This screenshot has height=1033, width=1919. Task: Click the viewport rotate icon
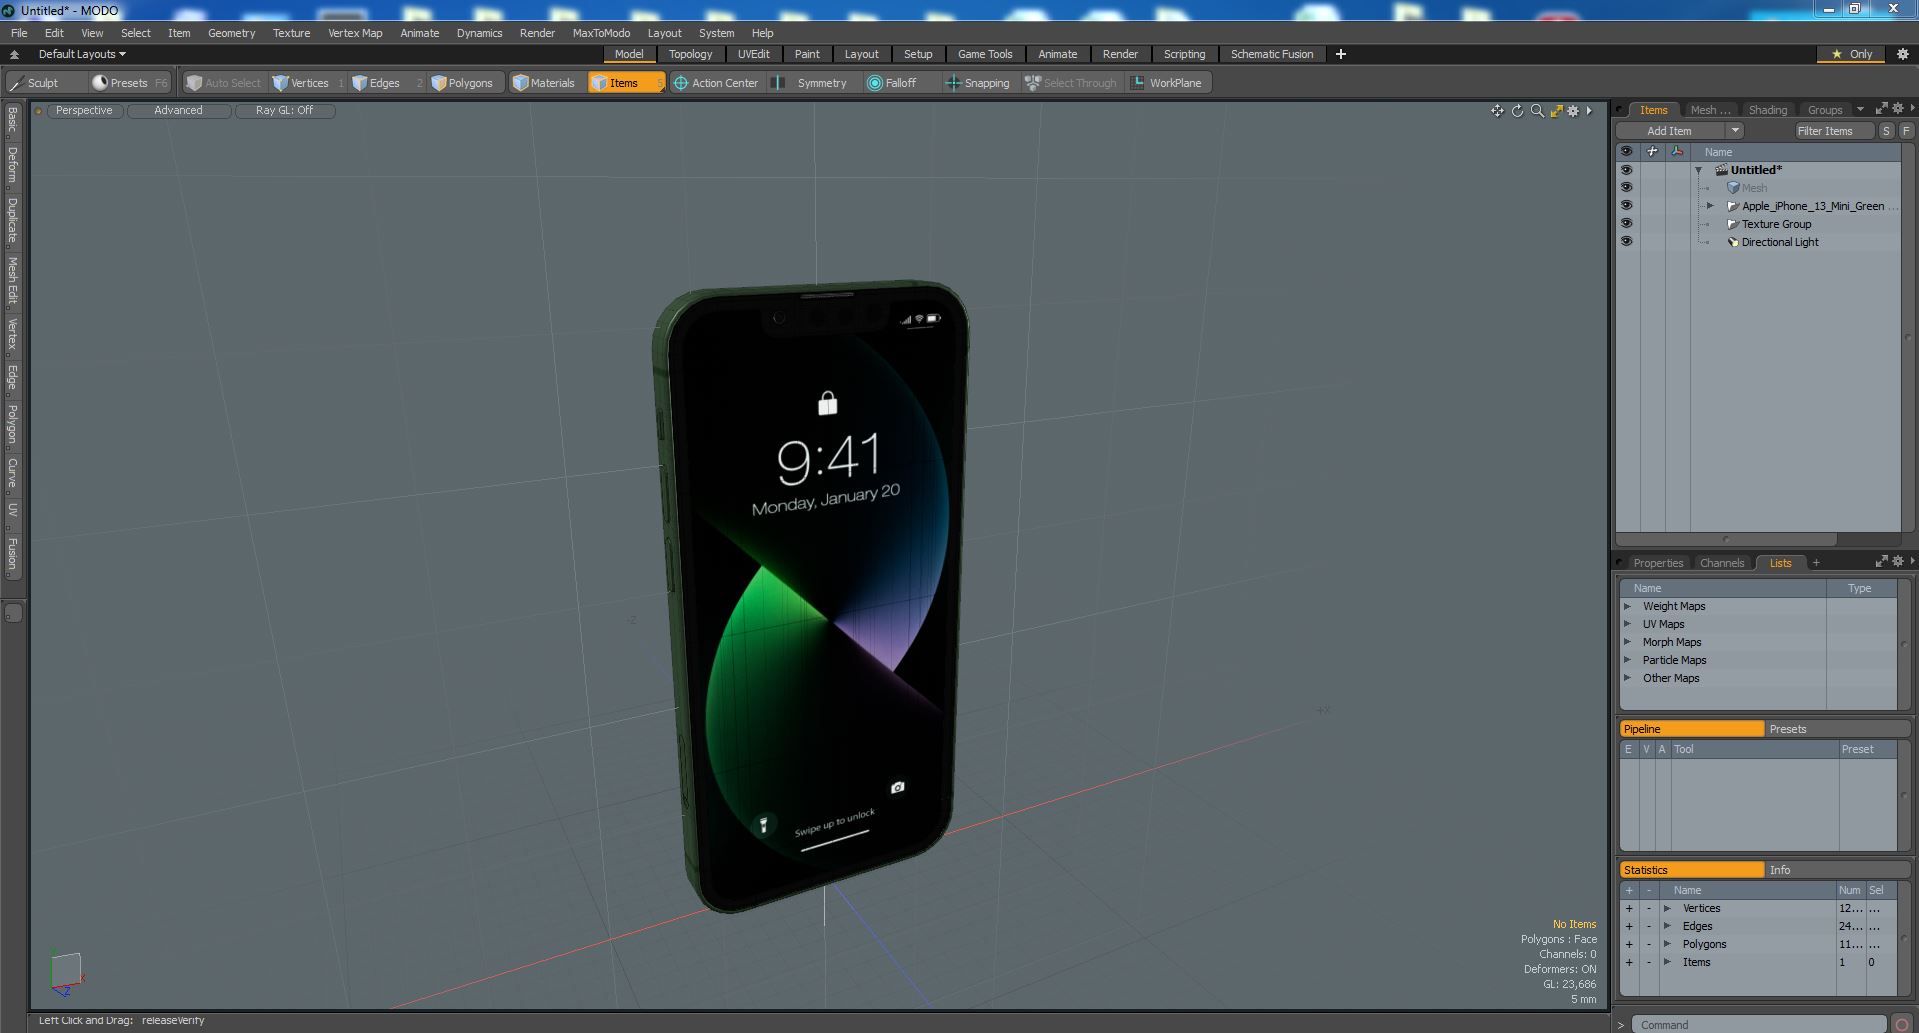[1517, 111]
